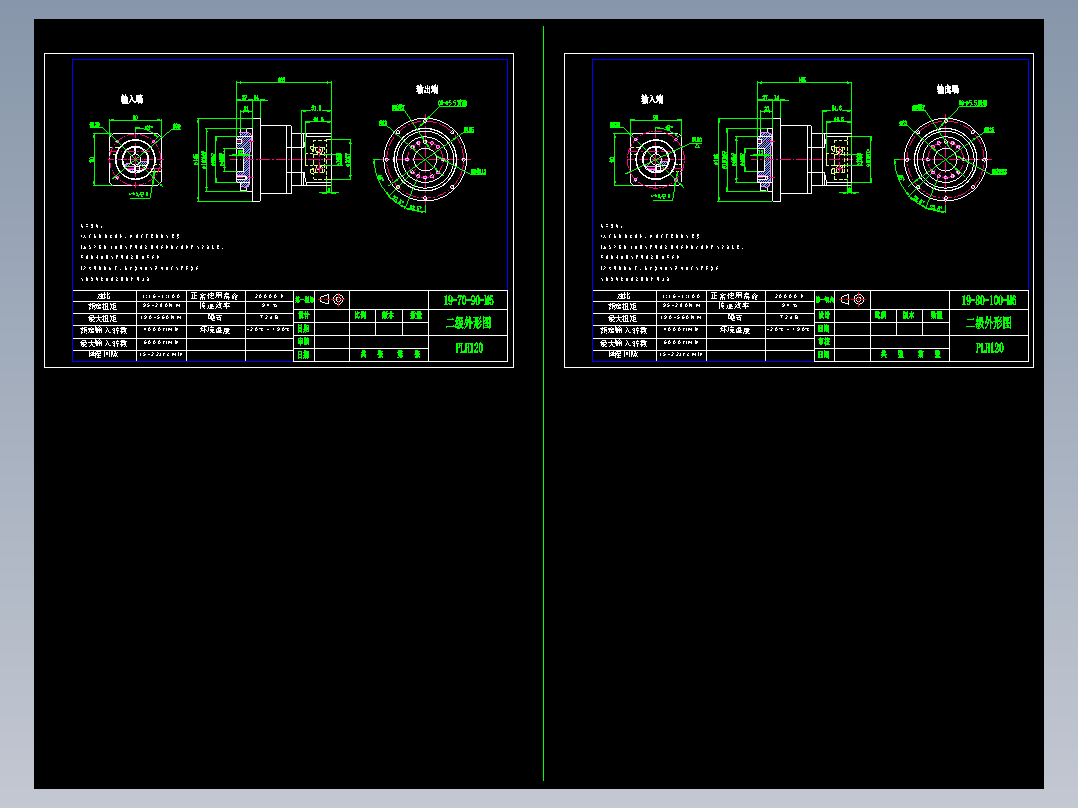Select the 比例 field in right title block

878,313
